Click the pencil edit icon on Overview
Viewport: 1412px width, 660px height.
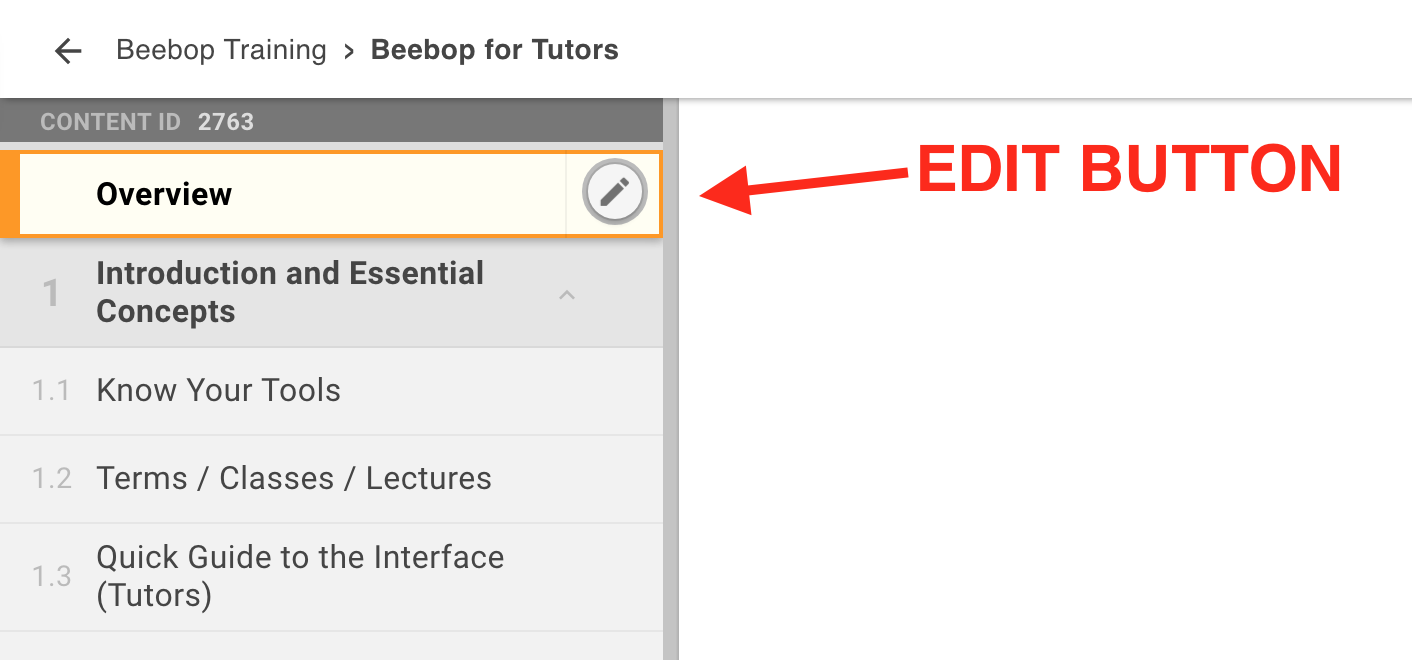(x=614, y=193)
